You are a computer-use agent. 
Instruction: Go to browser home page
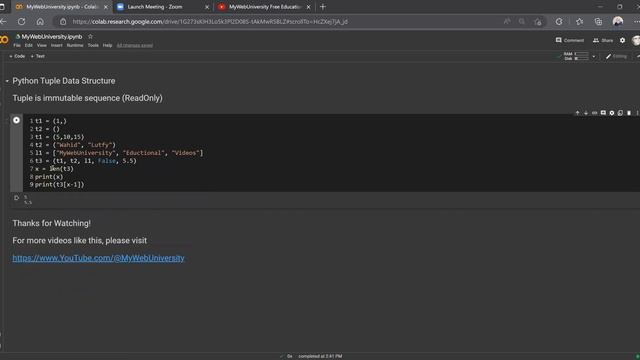point(40,22)
